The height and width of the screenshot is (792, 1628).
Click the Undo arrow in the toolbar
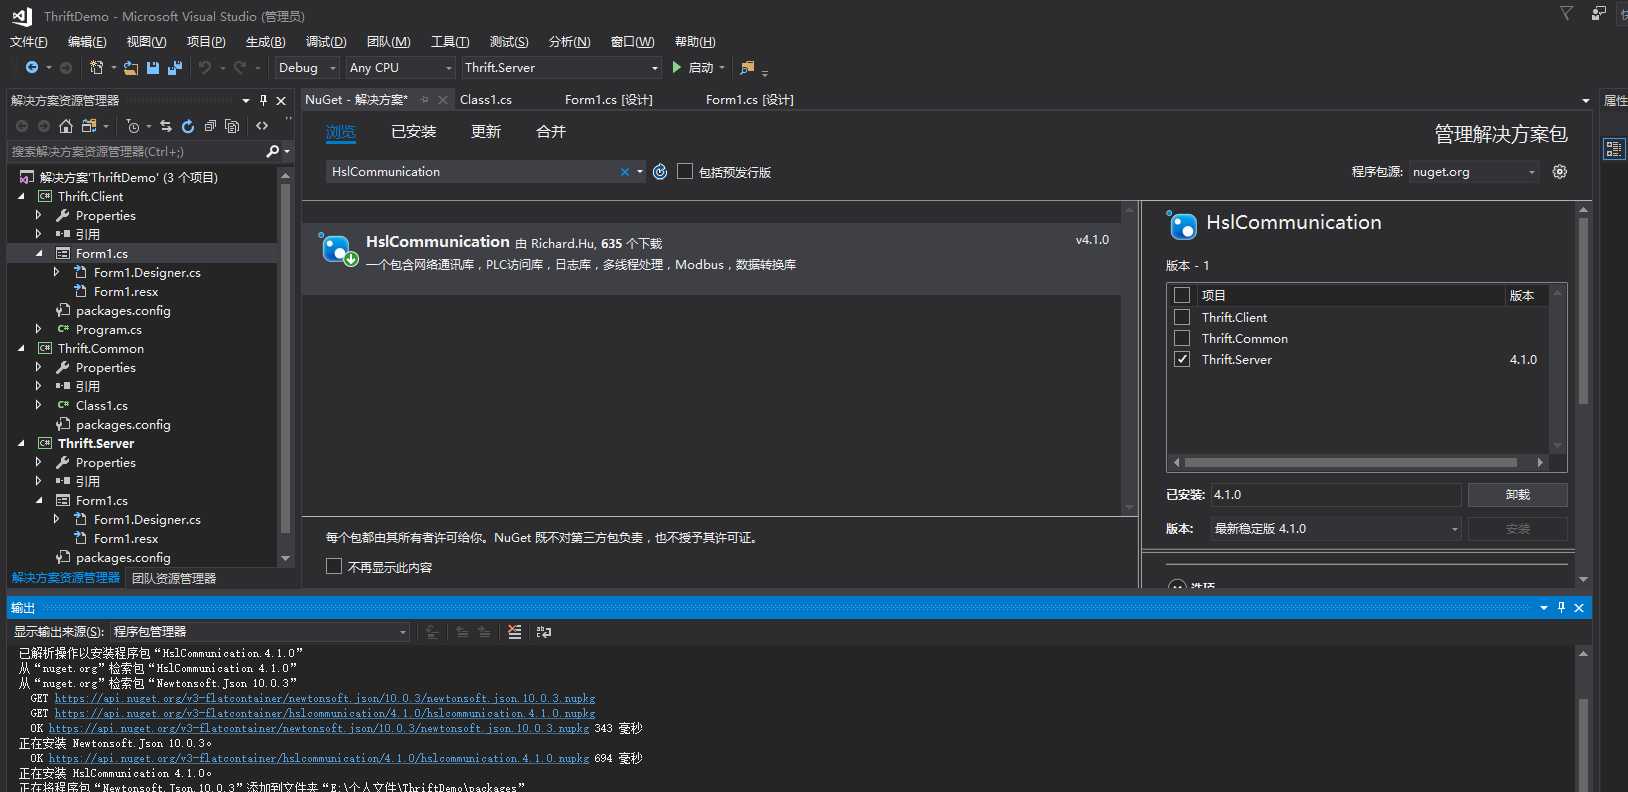tap(205, 67)
